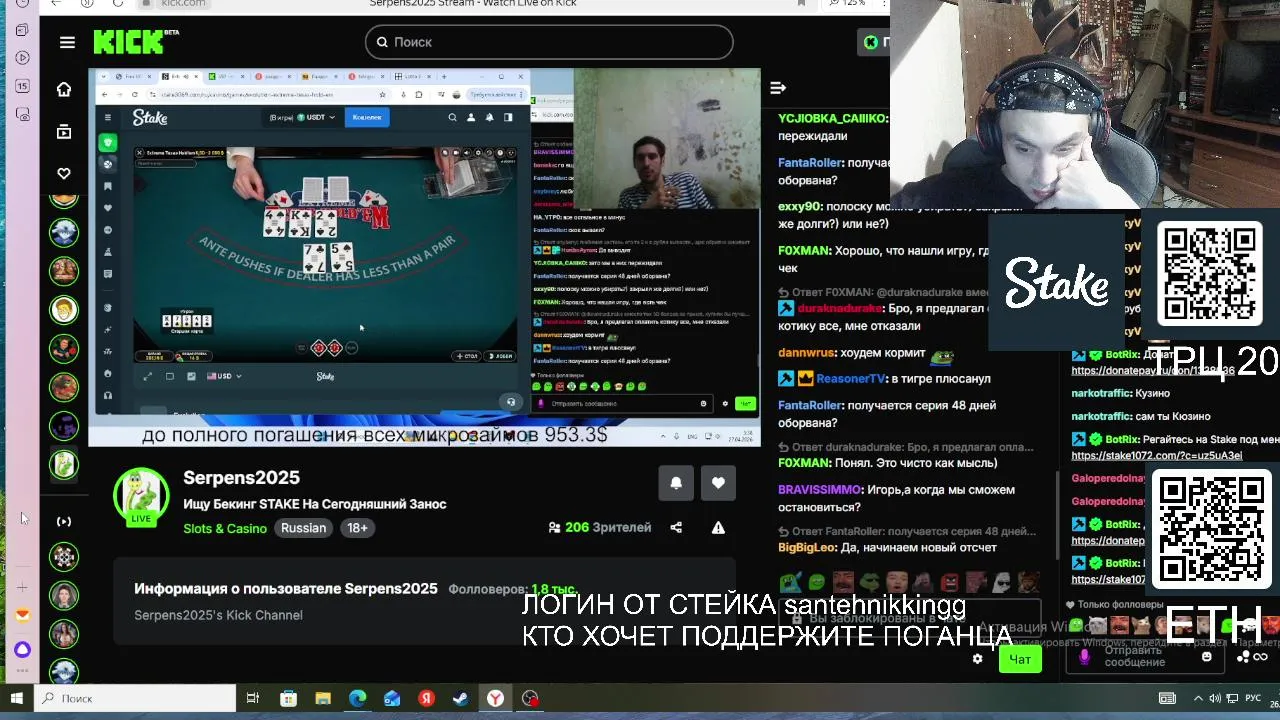Launch Microsoft Store from taskbar
Screen dimensions: 1280x720
coord(288,698)
